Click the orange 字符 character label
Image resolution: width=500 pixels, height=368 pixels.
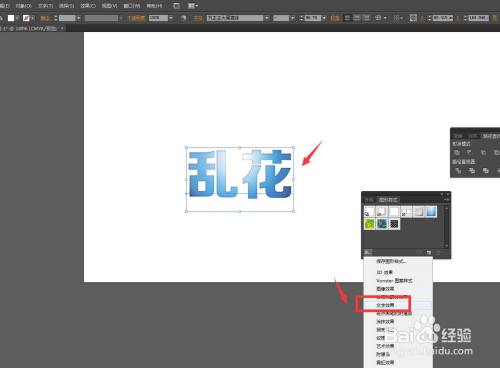[198, 18]
